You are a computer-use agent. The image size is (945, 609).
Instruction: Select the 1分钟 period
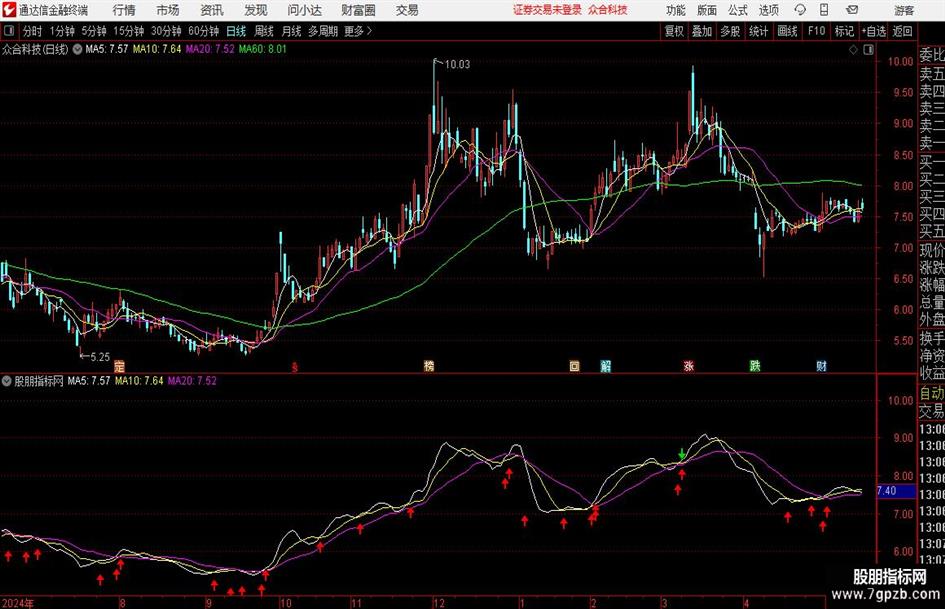click(x=61, y=31)
